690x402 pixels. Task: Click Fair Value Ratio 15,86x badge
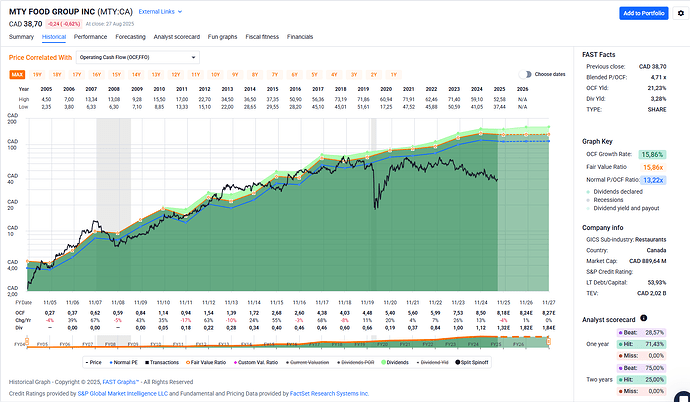point(653,167)
